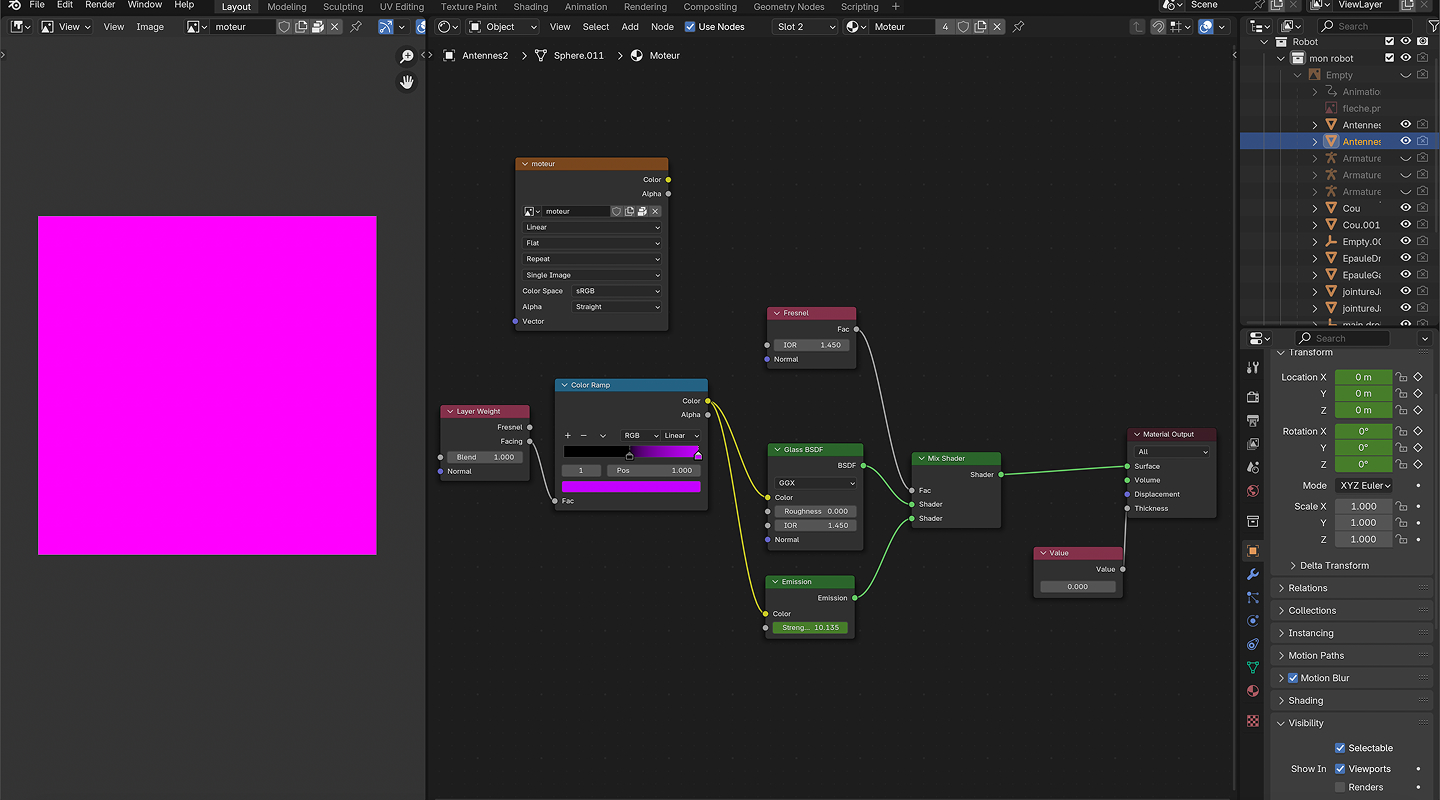Enable Show In Renders checkbox
The height and width of the screenshot is (800, 1440).
[1340, 787]
